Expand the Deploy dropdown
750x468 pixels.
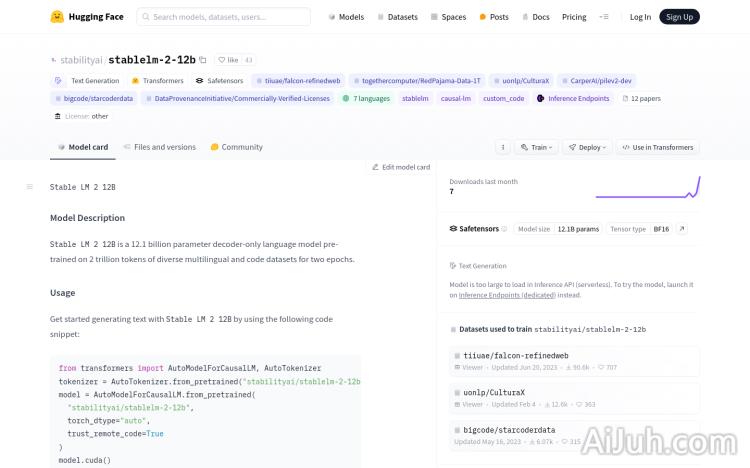[590, 147]
